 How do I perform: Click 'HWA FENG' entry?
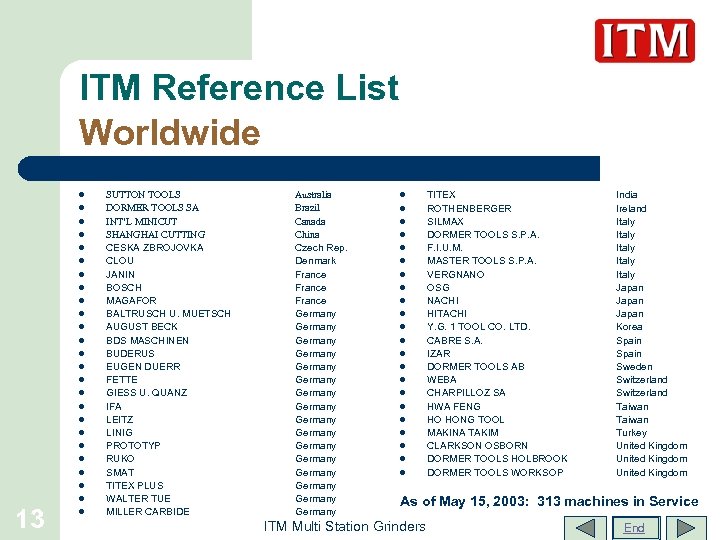(453, 406)
